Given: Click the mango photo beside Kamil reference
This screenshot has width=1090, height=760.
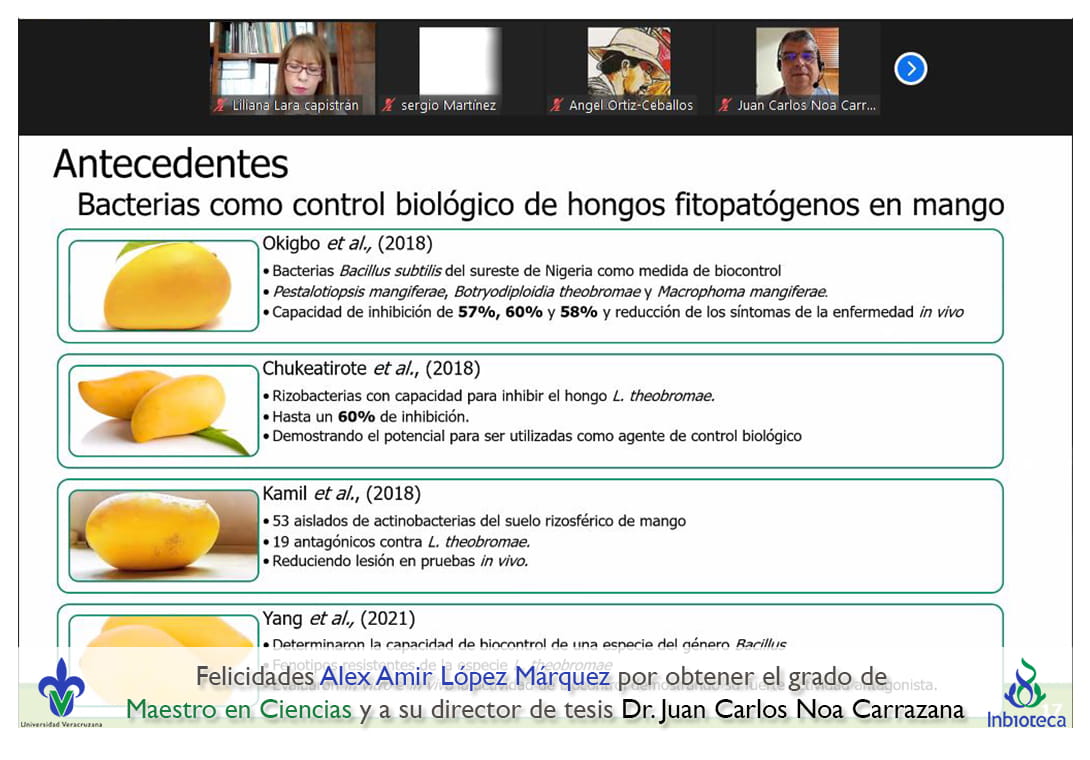Looking at the screenshot, I should point(164,535).
